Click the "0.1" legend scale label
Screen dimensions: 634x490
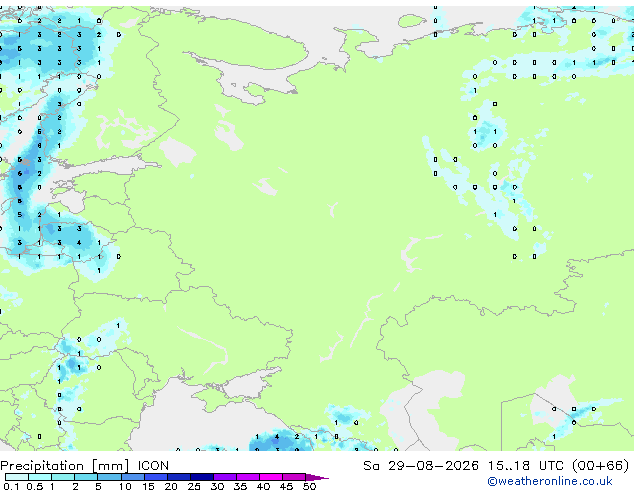tap(11, 486)
